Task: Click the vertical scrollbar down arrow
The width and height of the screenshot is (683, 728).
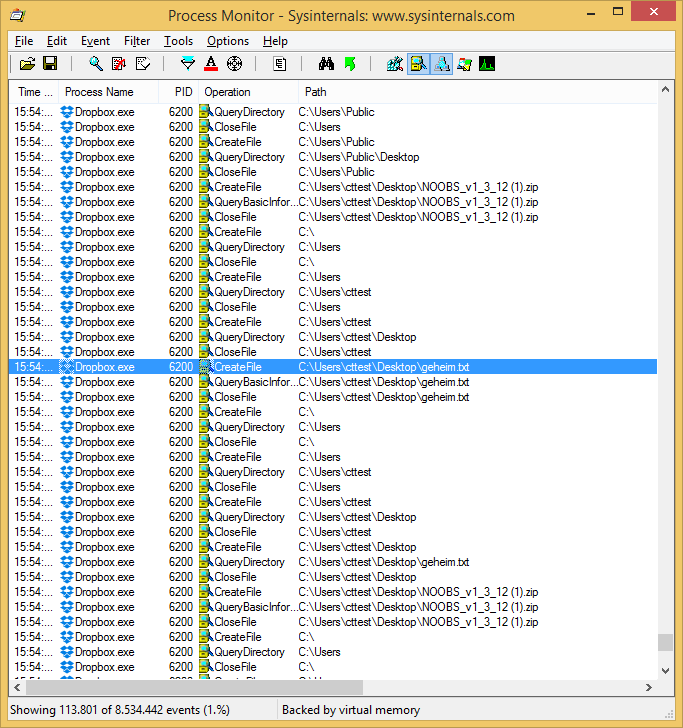Action: [665, 671]
